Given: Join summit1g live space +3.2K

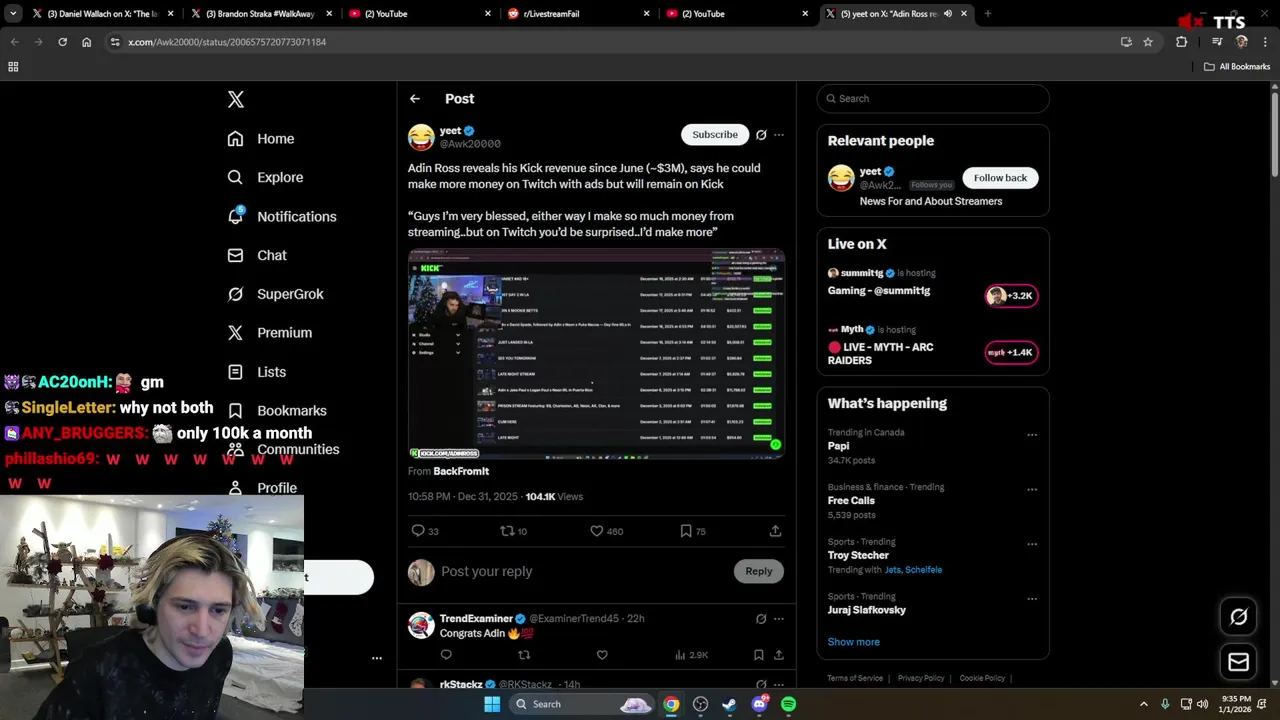Looking at the screenshot, I should pos(1011,296).
